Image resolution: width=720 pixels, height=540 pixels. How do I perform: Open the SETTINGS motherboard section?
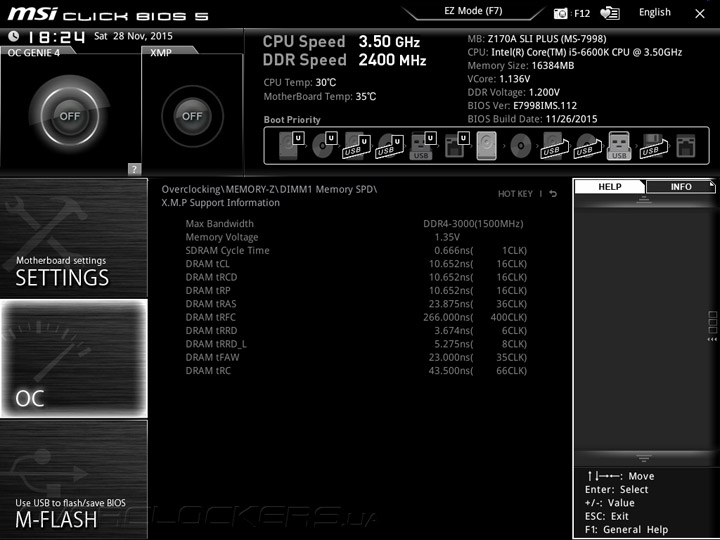tap(73, 238)
